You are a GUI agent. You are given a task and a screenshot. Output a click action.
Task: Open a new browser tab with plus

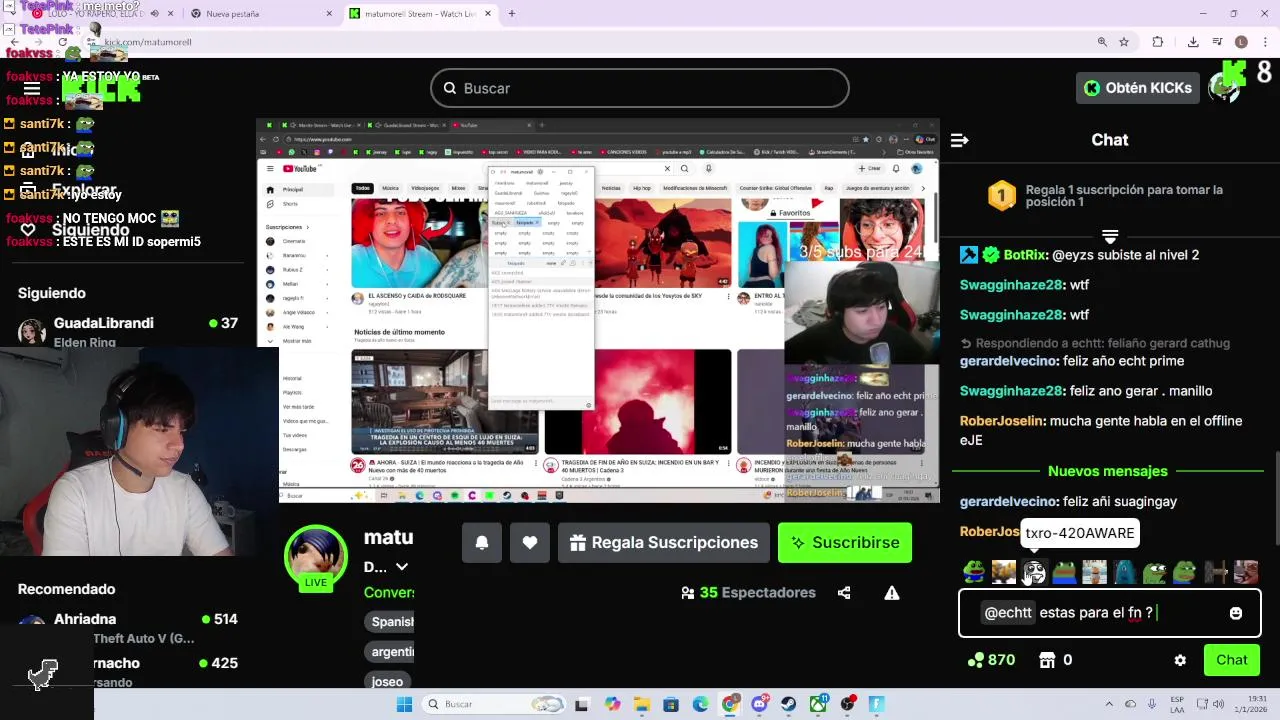(511, 14)
